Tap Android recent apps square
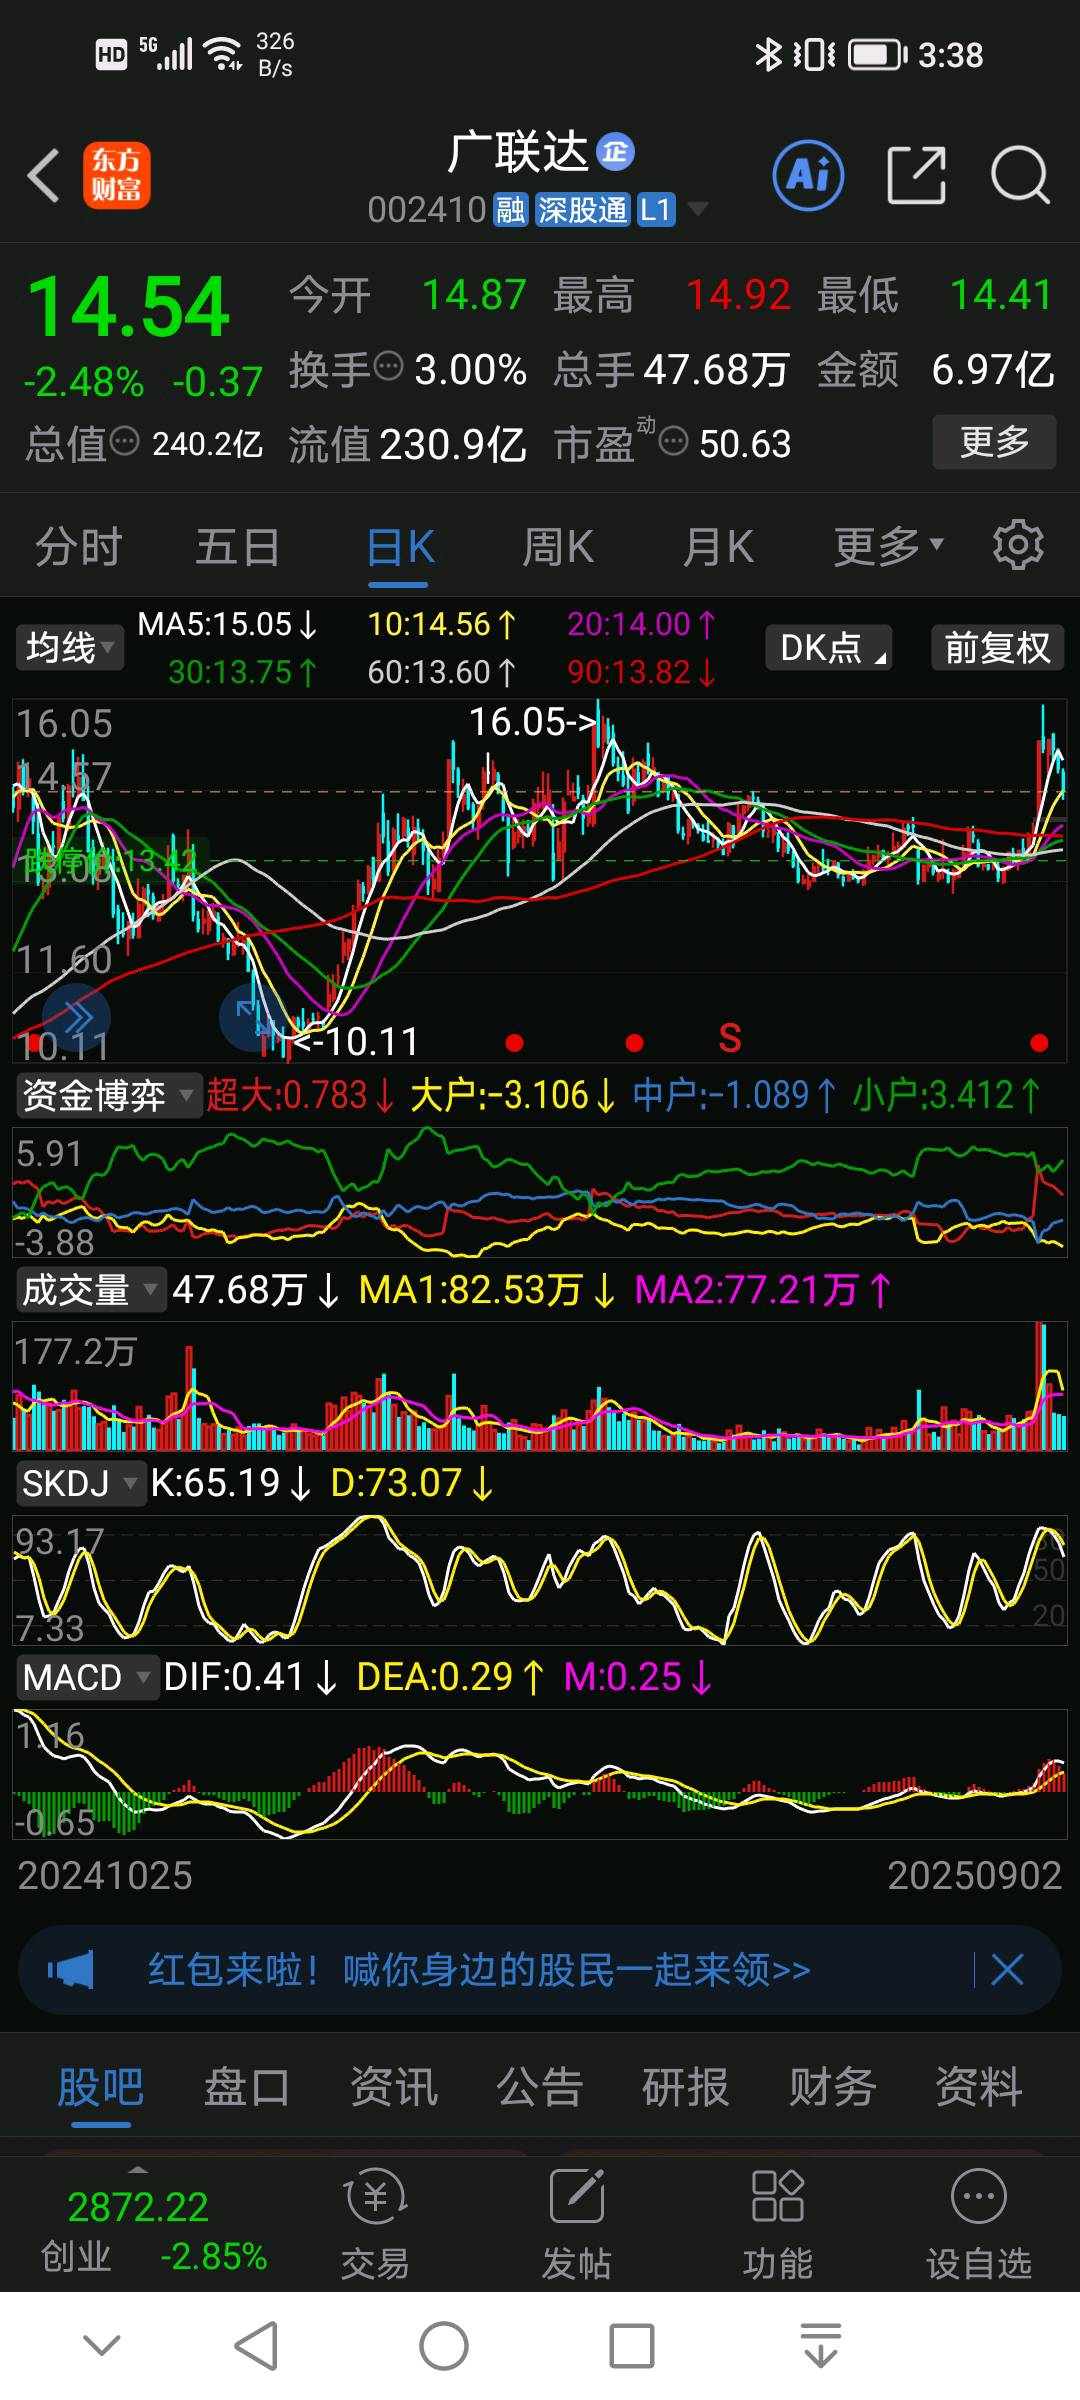 (x=632, y=2345)
